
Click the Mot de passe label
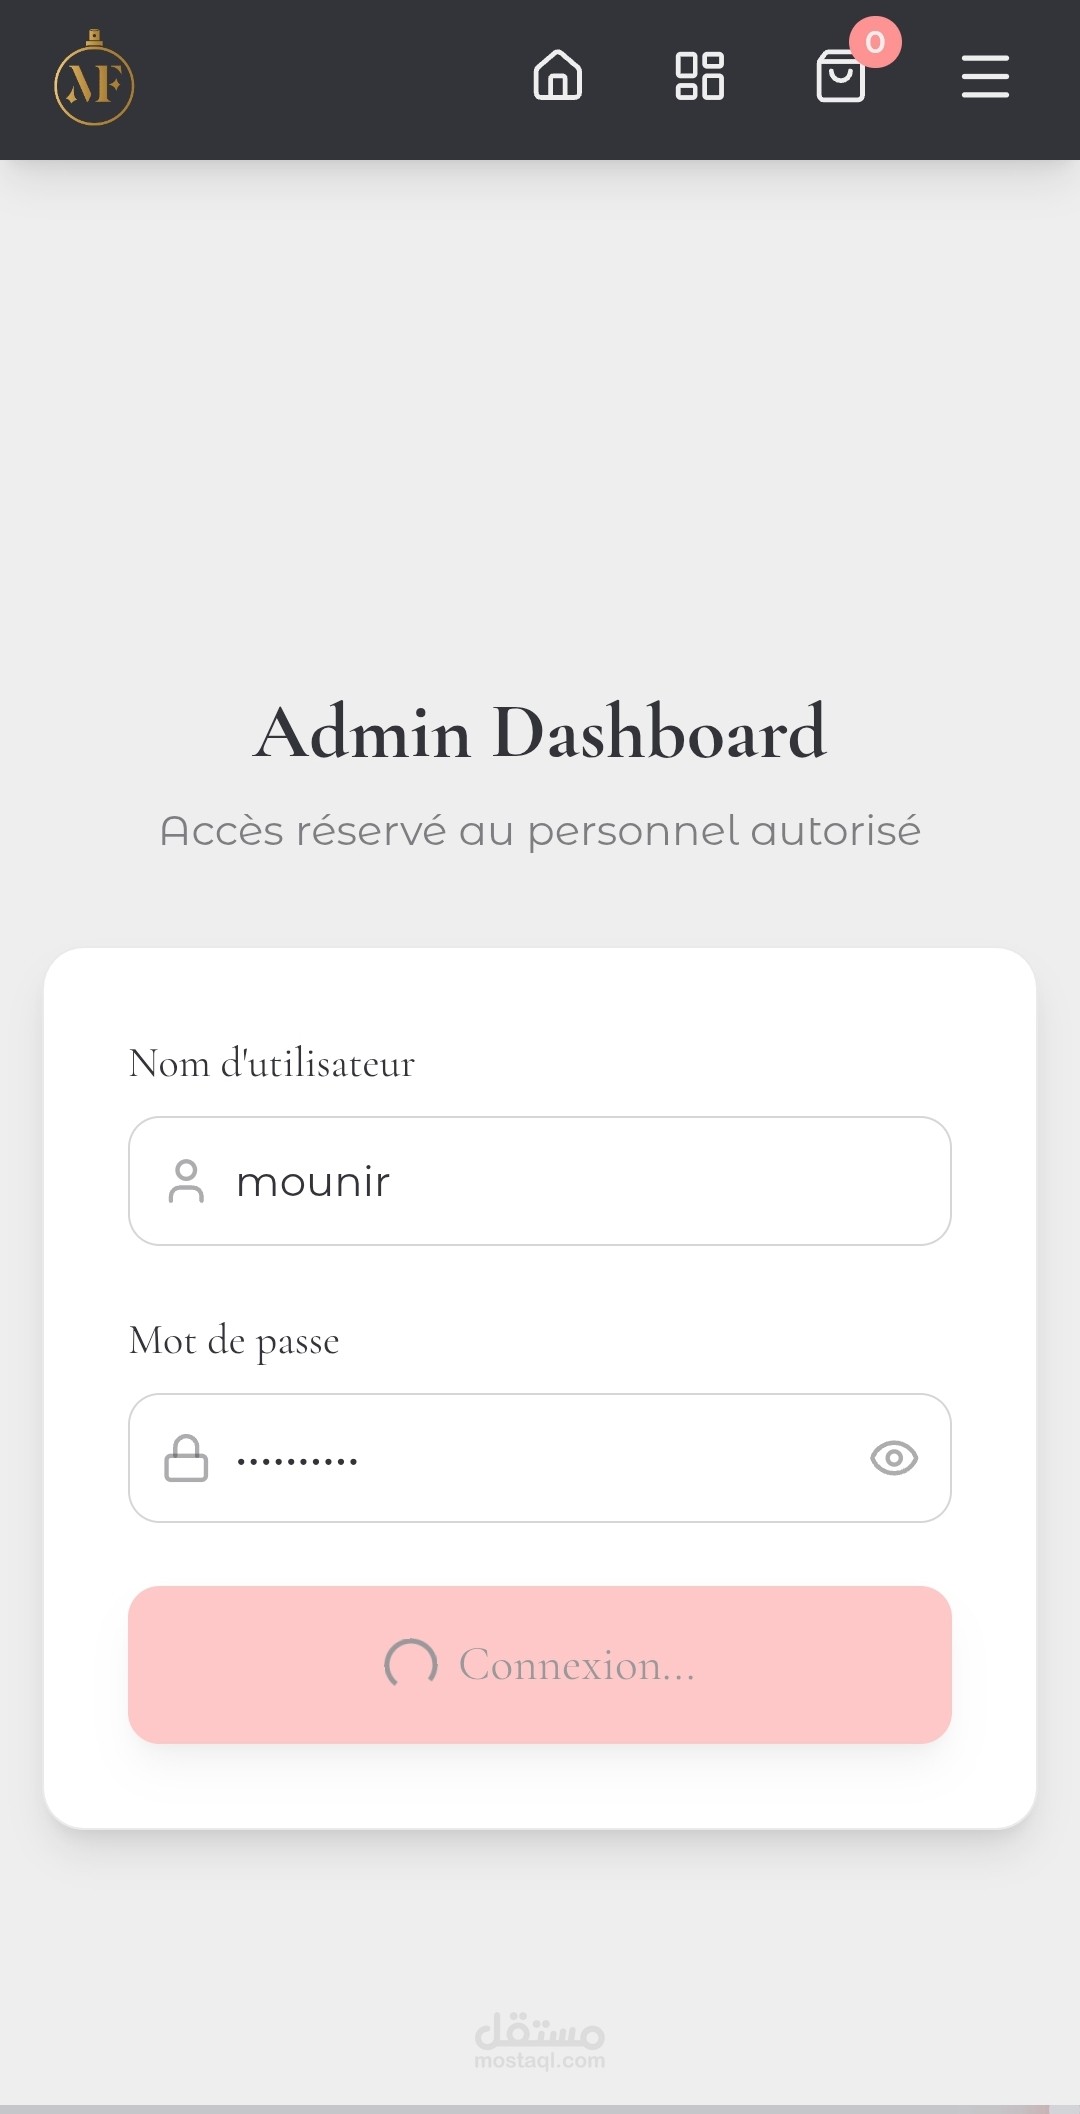coord(235,1341)
